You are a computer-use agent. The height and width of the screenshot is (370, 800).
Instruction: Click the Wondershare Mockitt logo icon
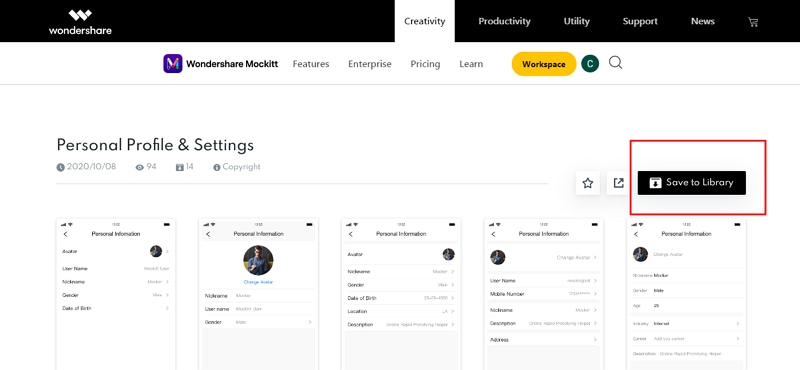point(172,64)
